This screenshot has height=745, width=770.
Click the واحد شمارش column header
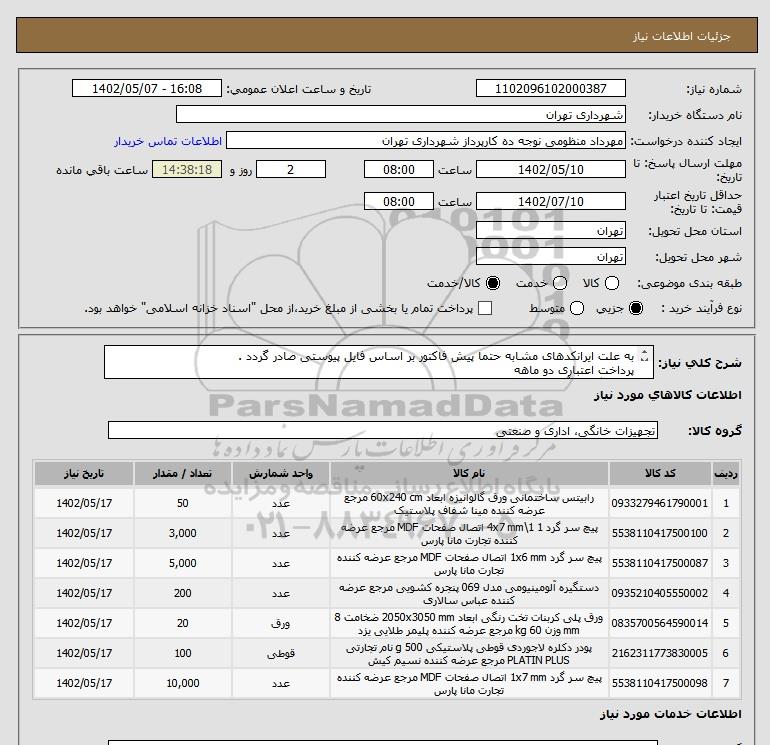(x=281, y=473)
